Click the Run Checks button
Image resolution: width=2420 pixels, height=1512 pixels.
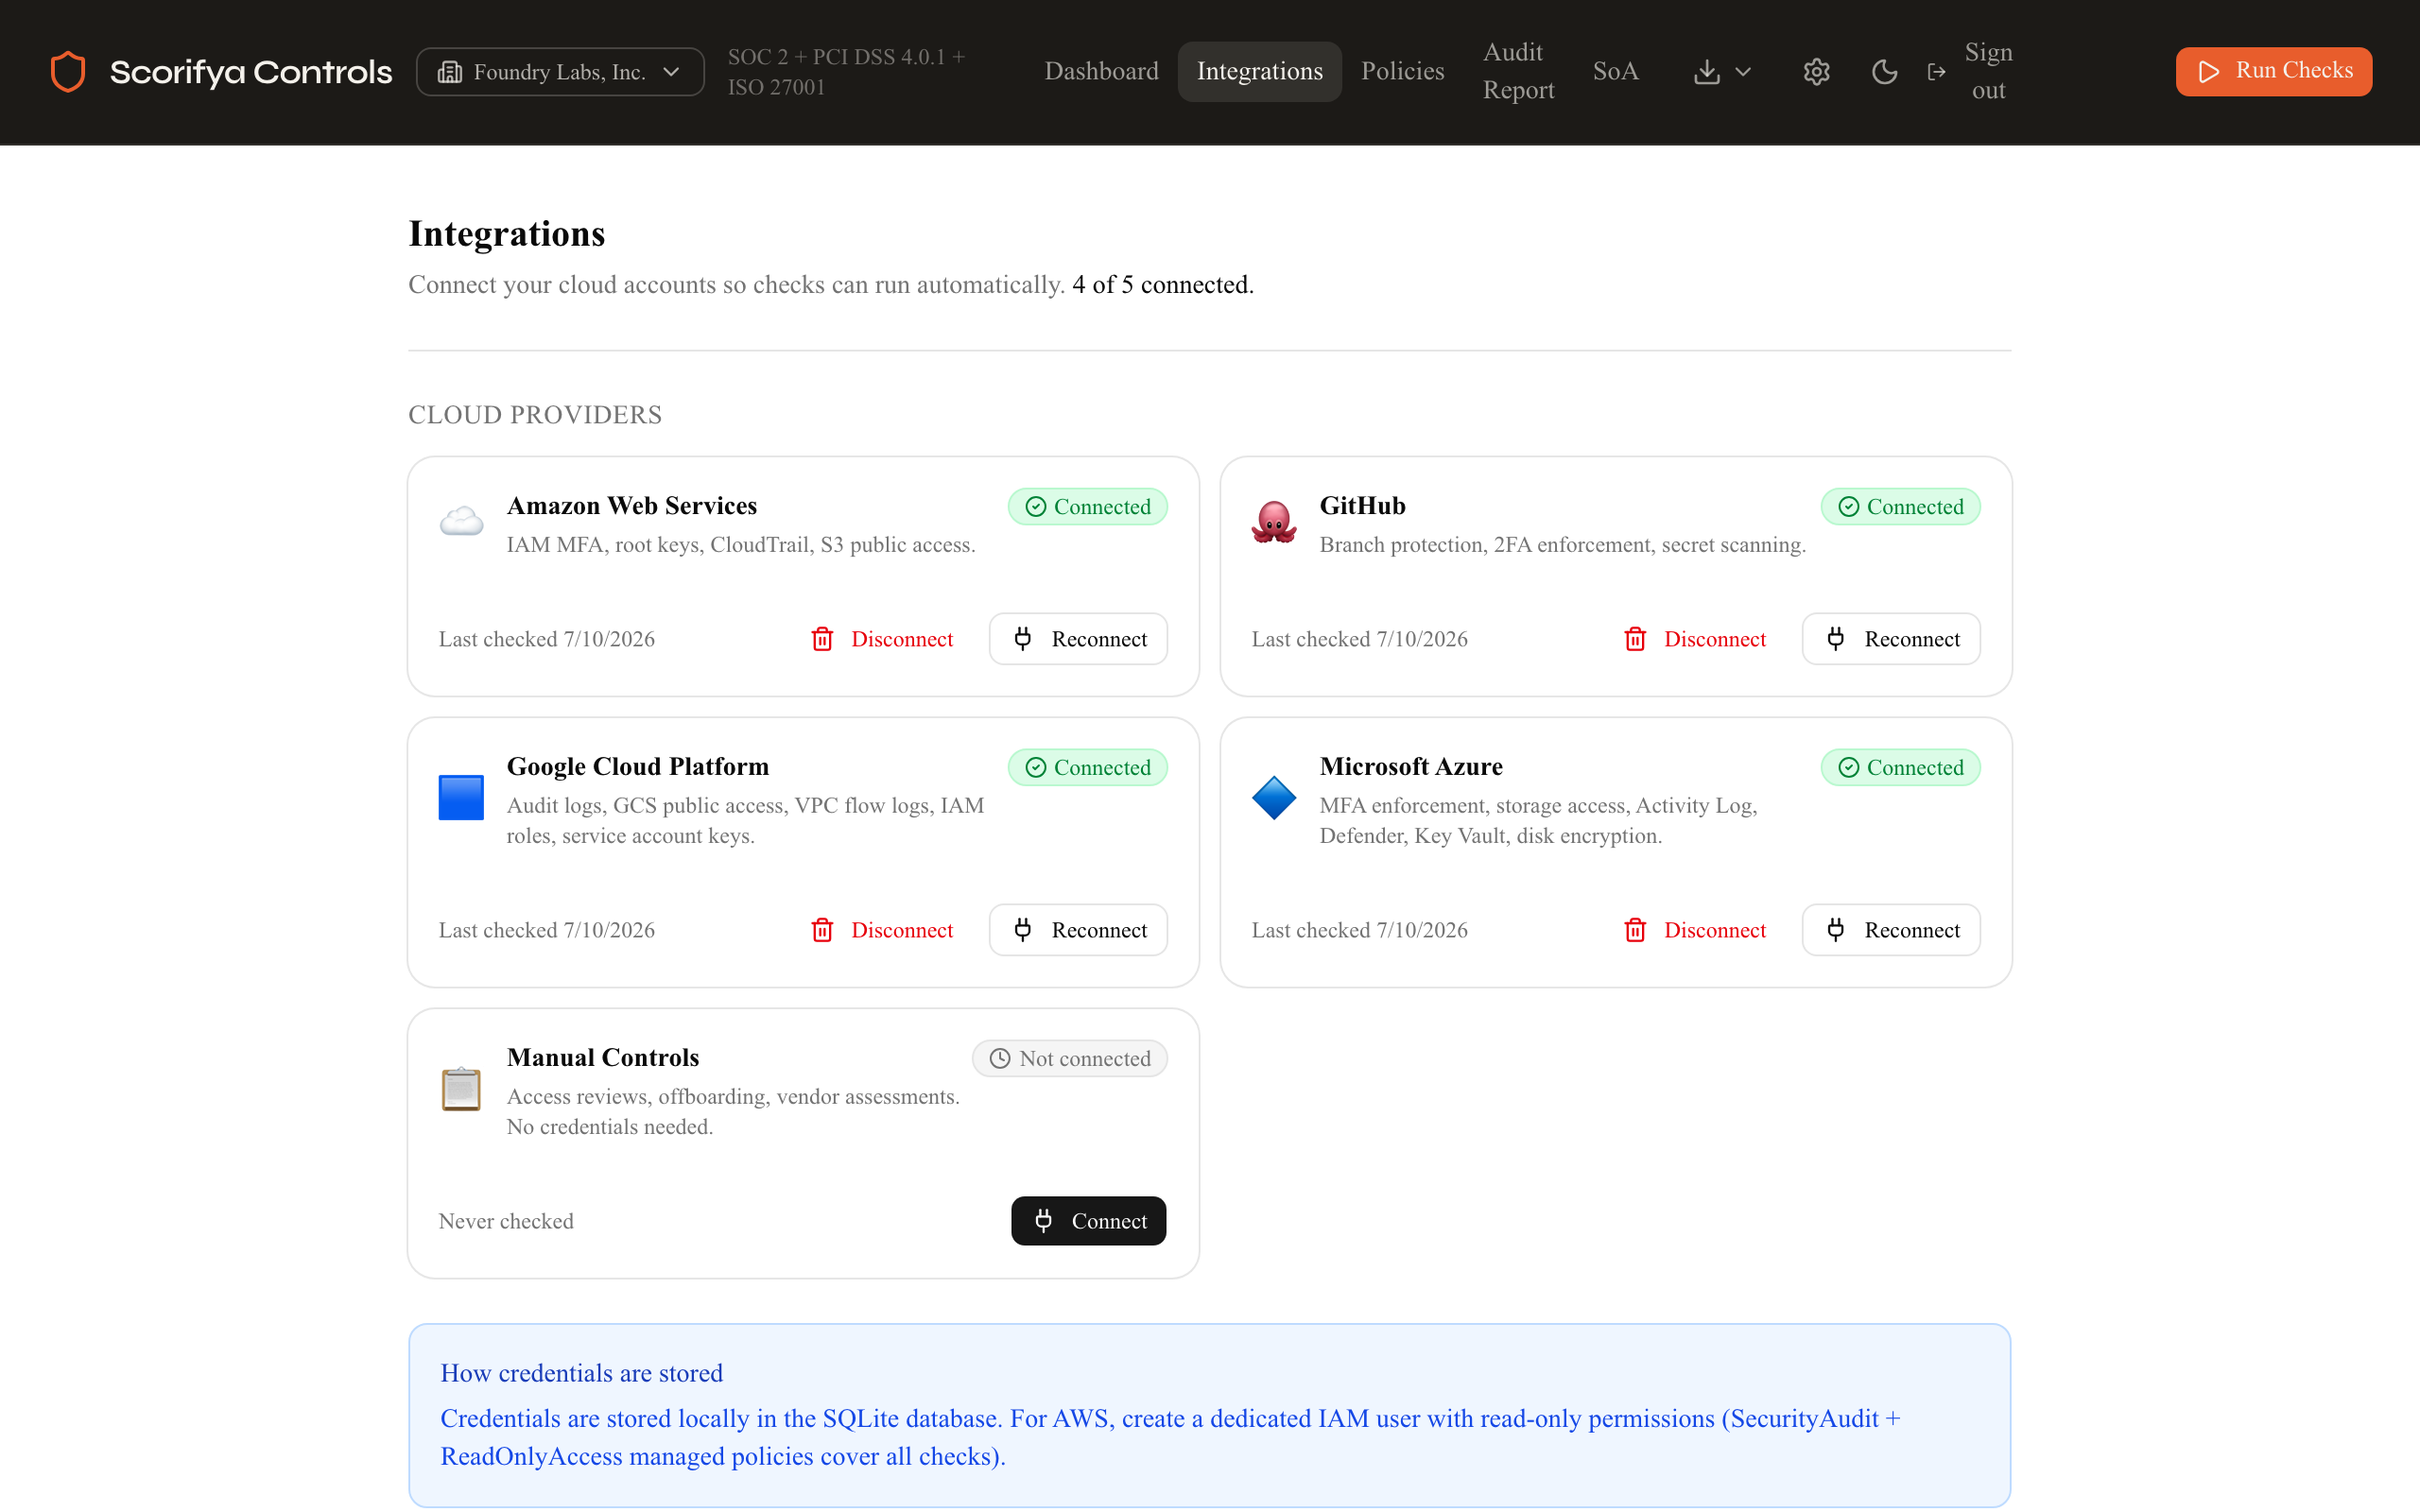click(2273, 71)
